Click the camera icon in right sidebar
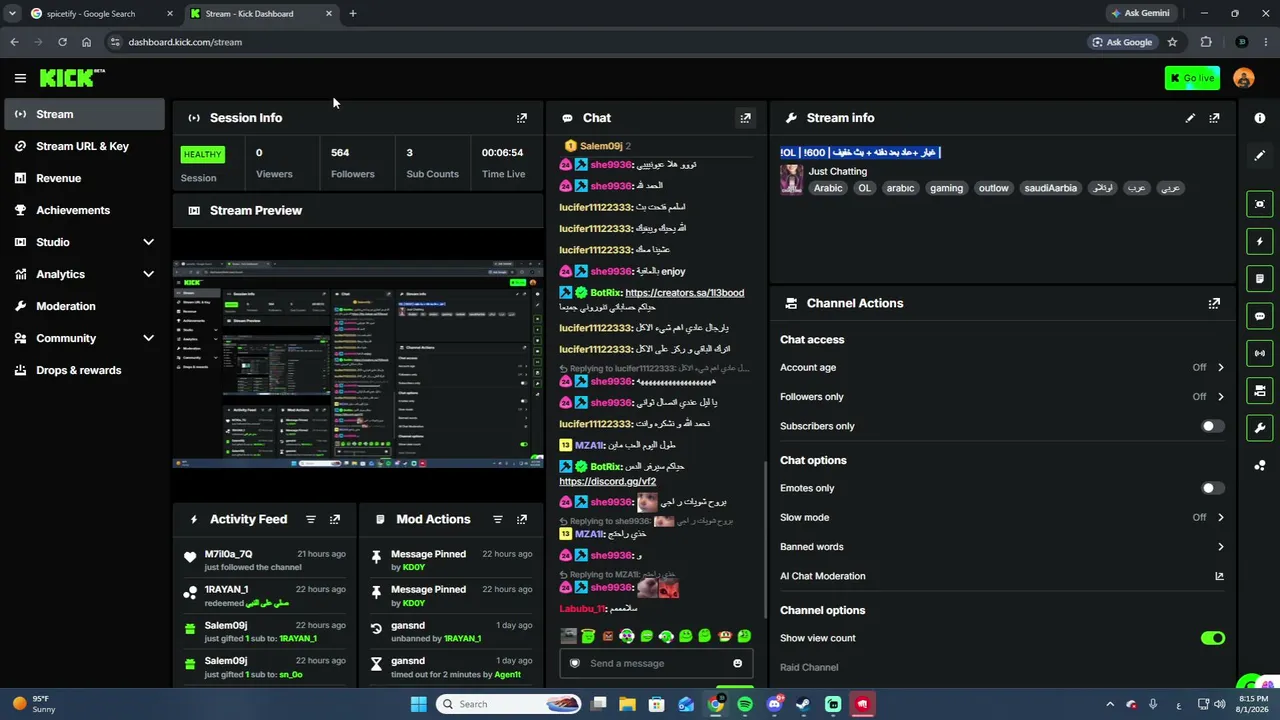The height and width of the screenshot is (720, 1280). click(x=1260, y=204)
